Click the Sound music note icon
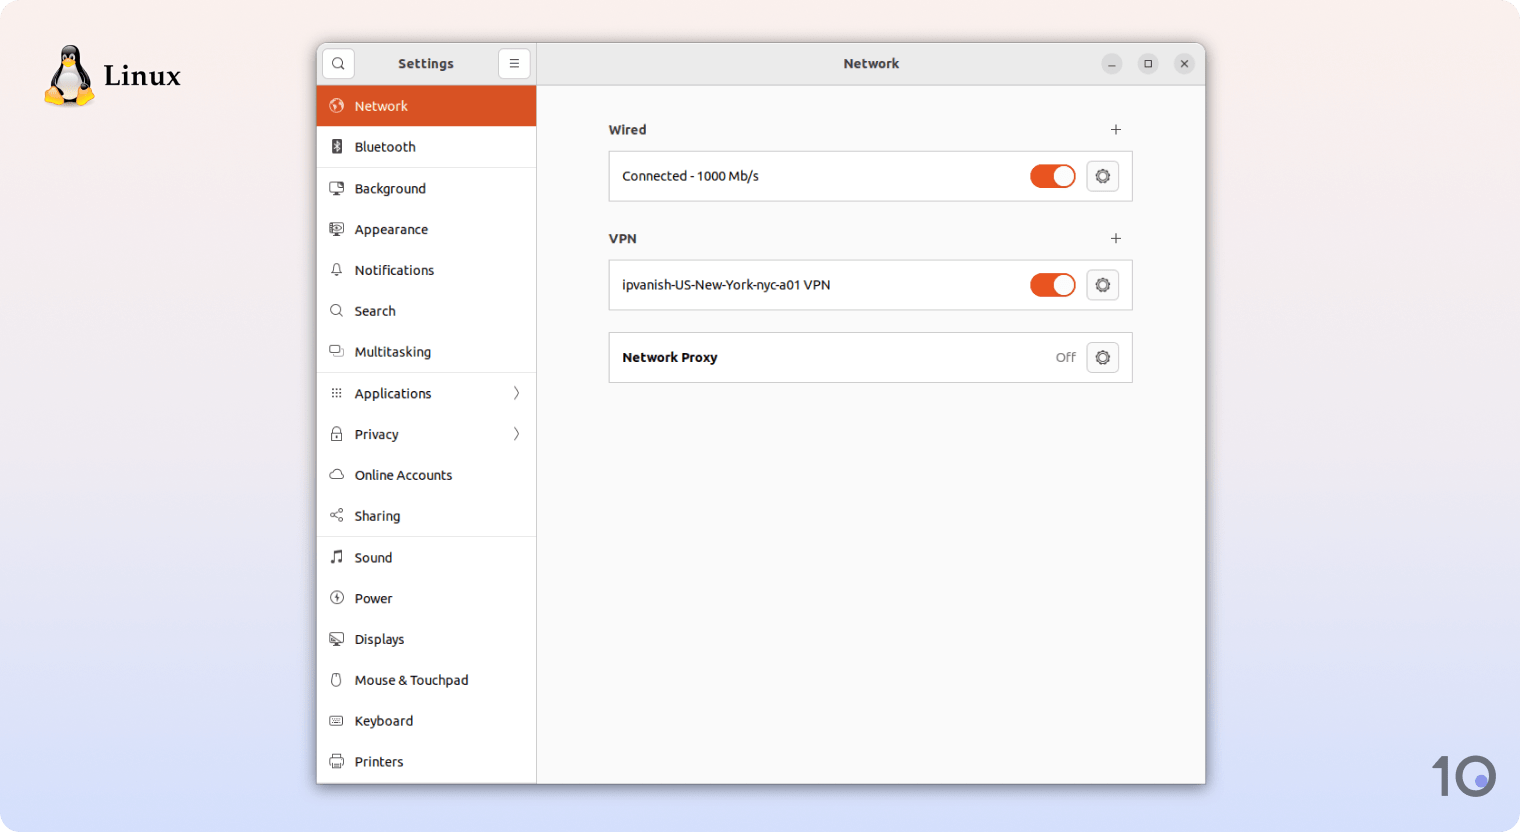This screenshot has width=1520, height=832. [337, 557]
